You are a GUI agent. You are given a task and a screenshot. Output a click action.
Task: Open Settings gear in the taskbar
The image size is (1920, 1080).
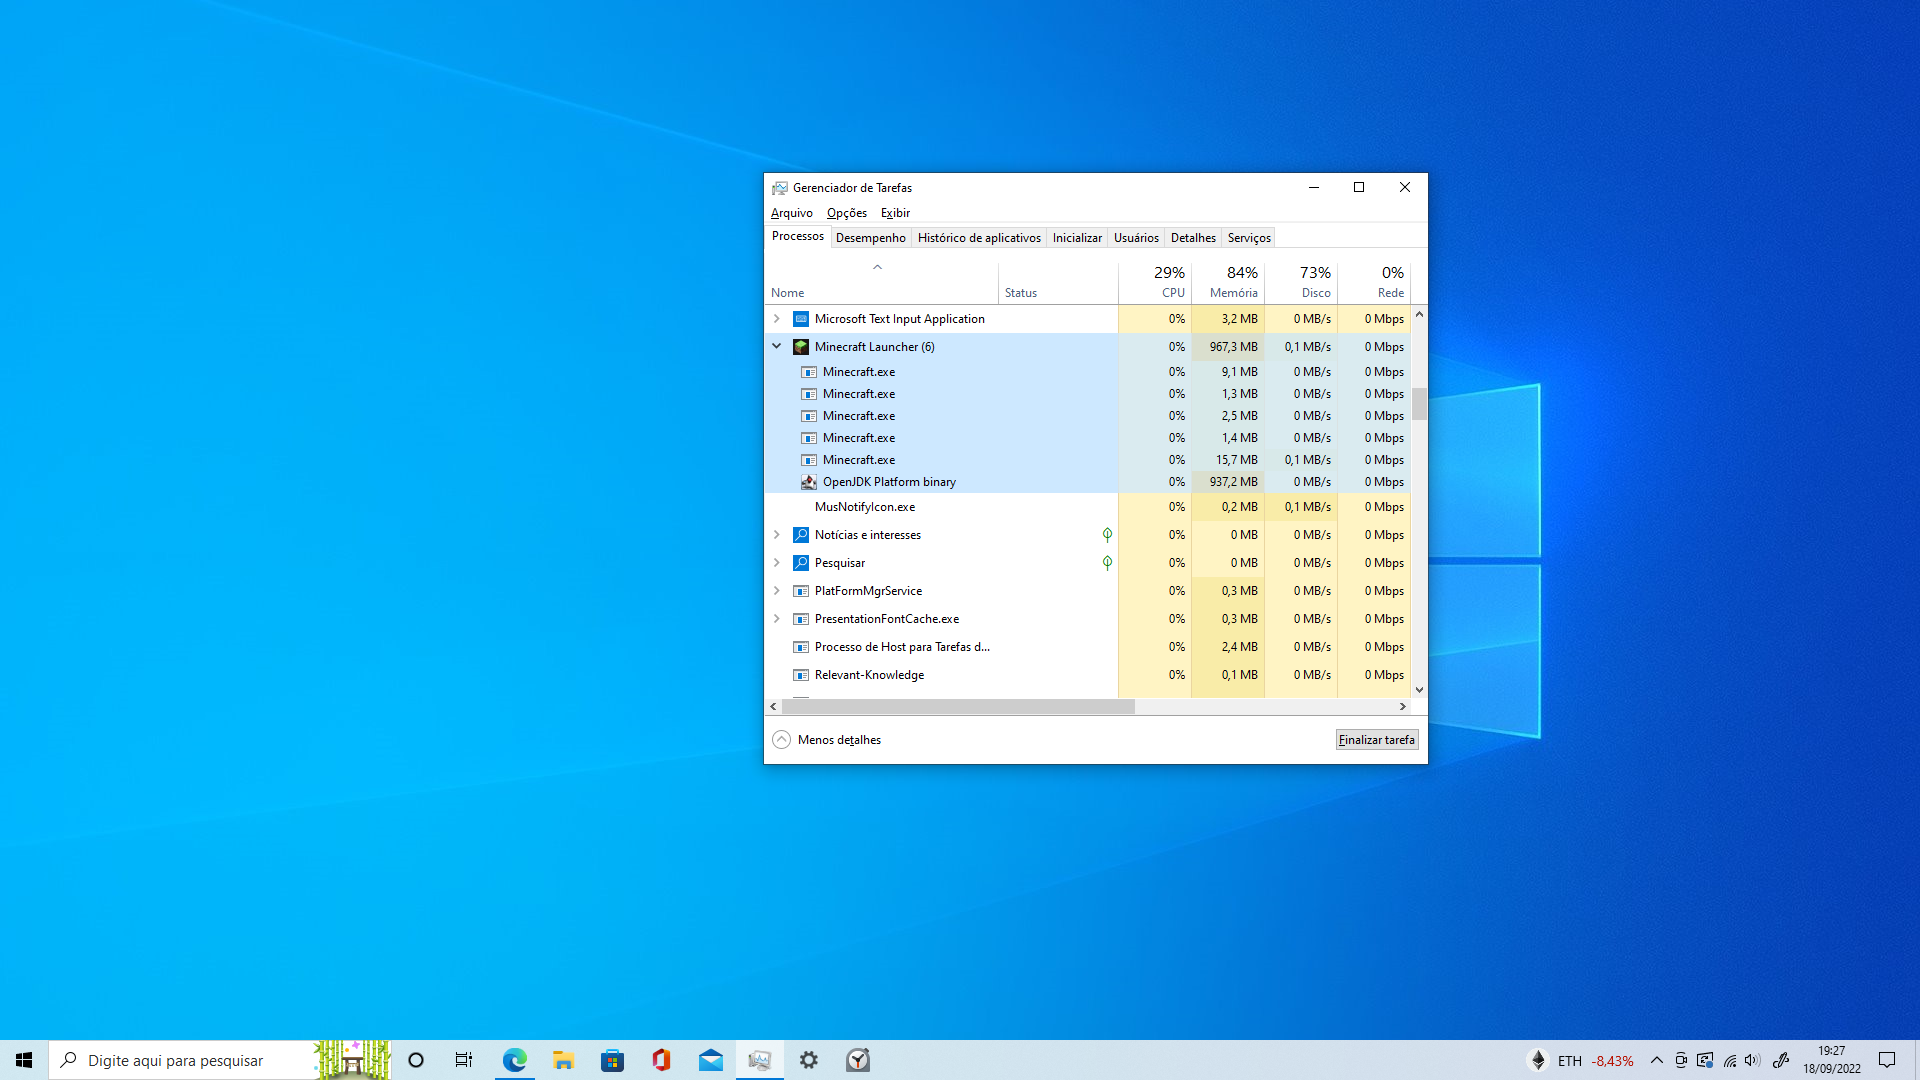[809, 1060]
